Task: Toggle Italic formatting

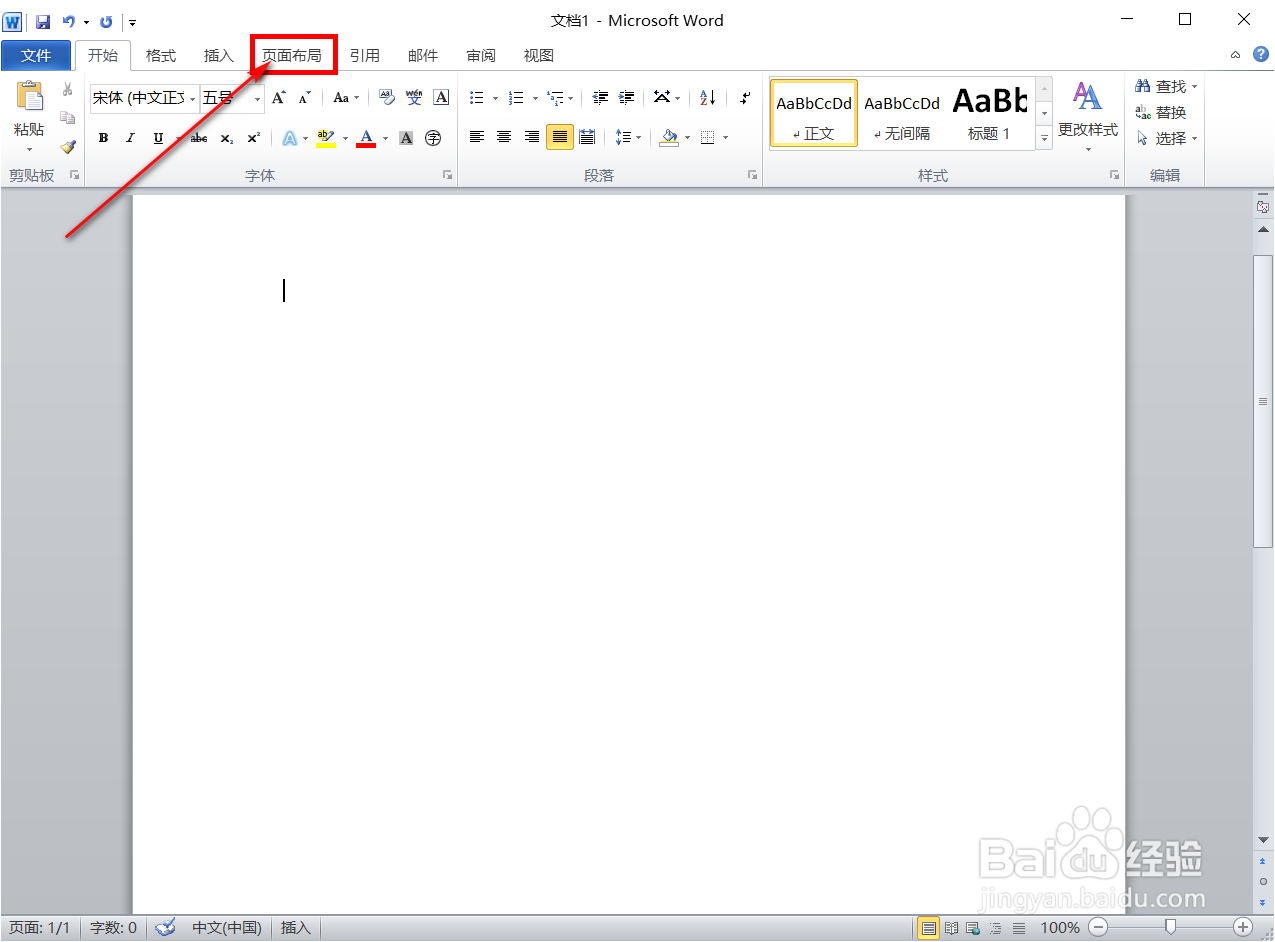Action: pos(130,138)
